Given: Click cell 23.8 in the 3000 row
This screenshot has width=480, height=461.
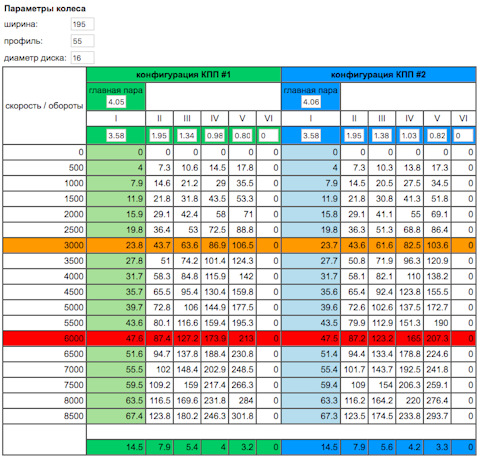Looking at the screenshot, I should pyautogui.click(x=116, y=245).
